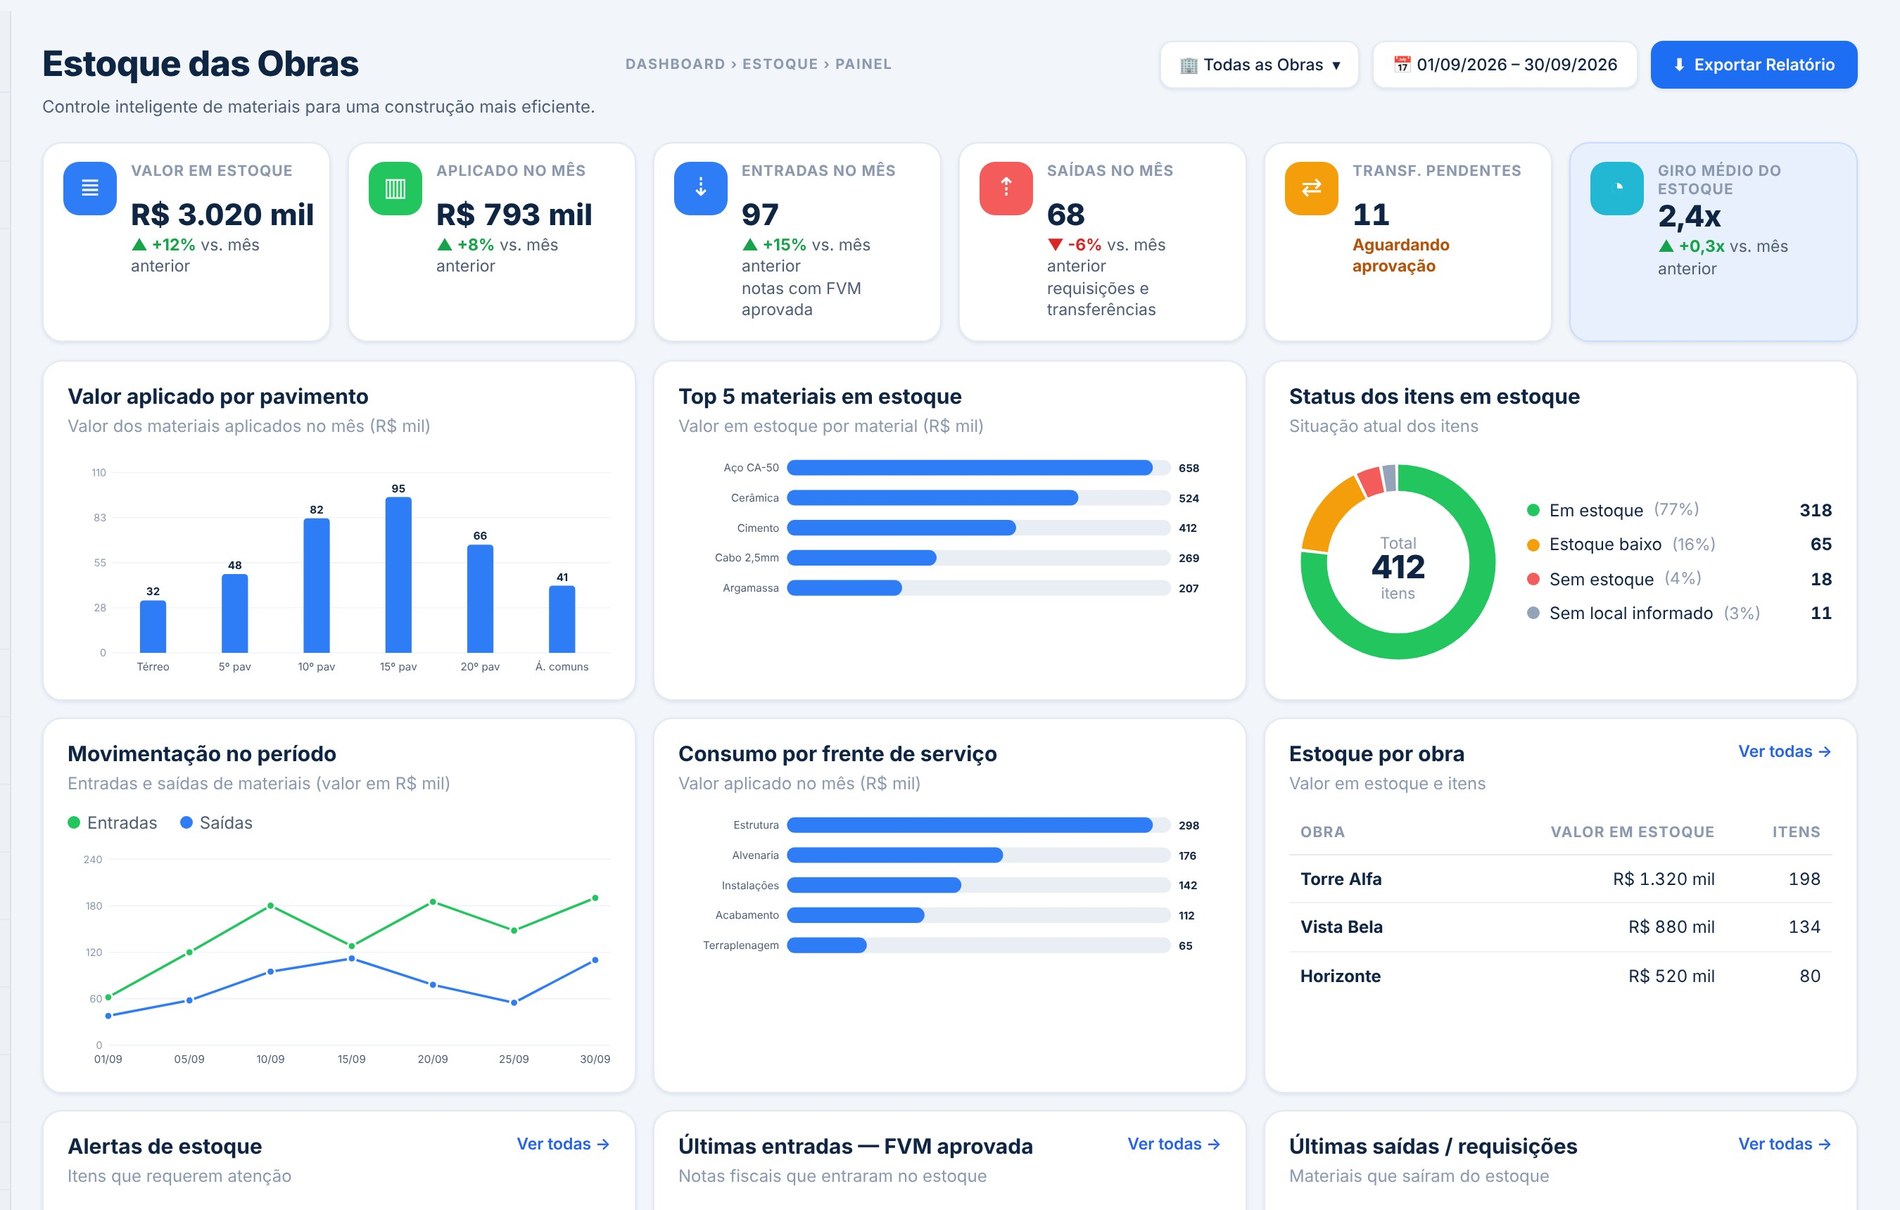Toggle the Entradas legend series
This screenshot has height=1210, width=1900.
(112, 823)
